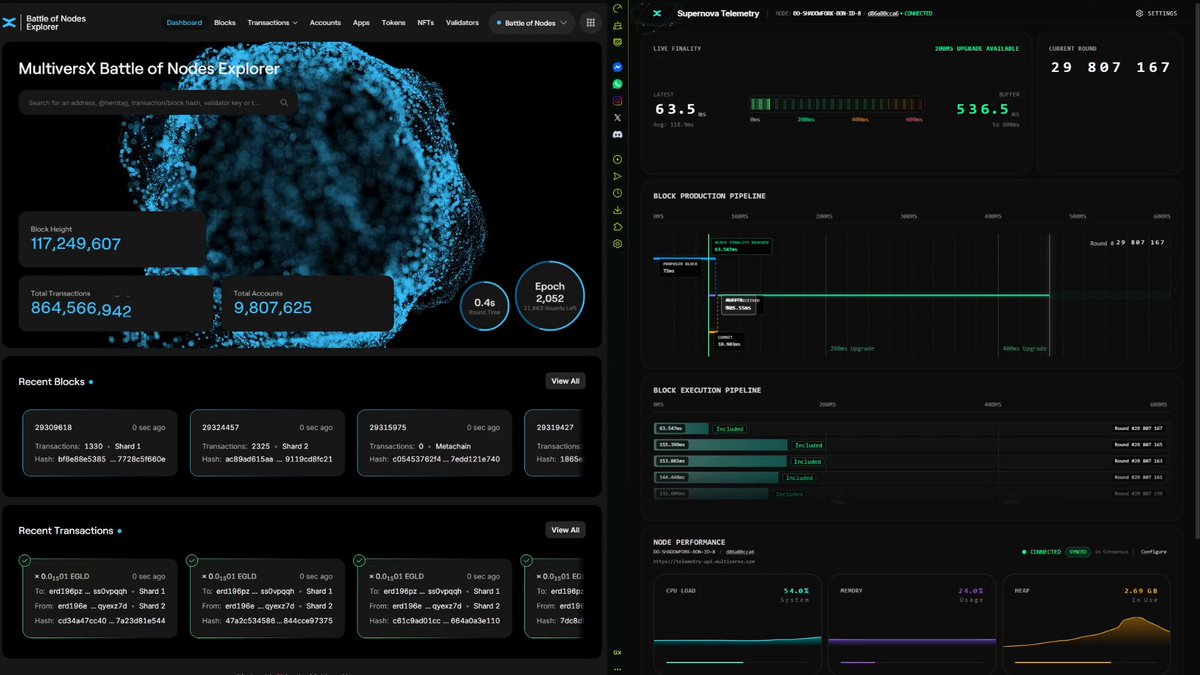Screen dimensions: 1200x675
Task: Click the GX label at sidebar bottom
Action: click(x=618, y=653)
